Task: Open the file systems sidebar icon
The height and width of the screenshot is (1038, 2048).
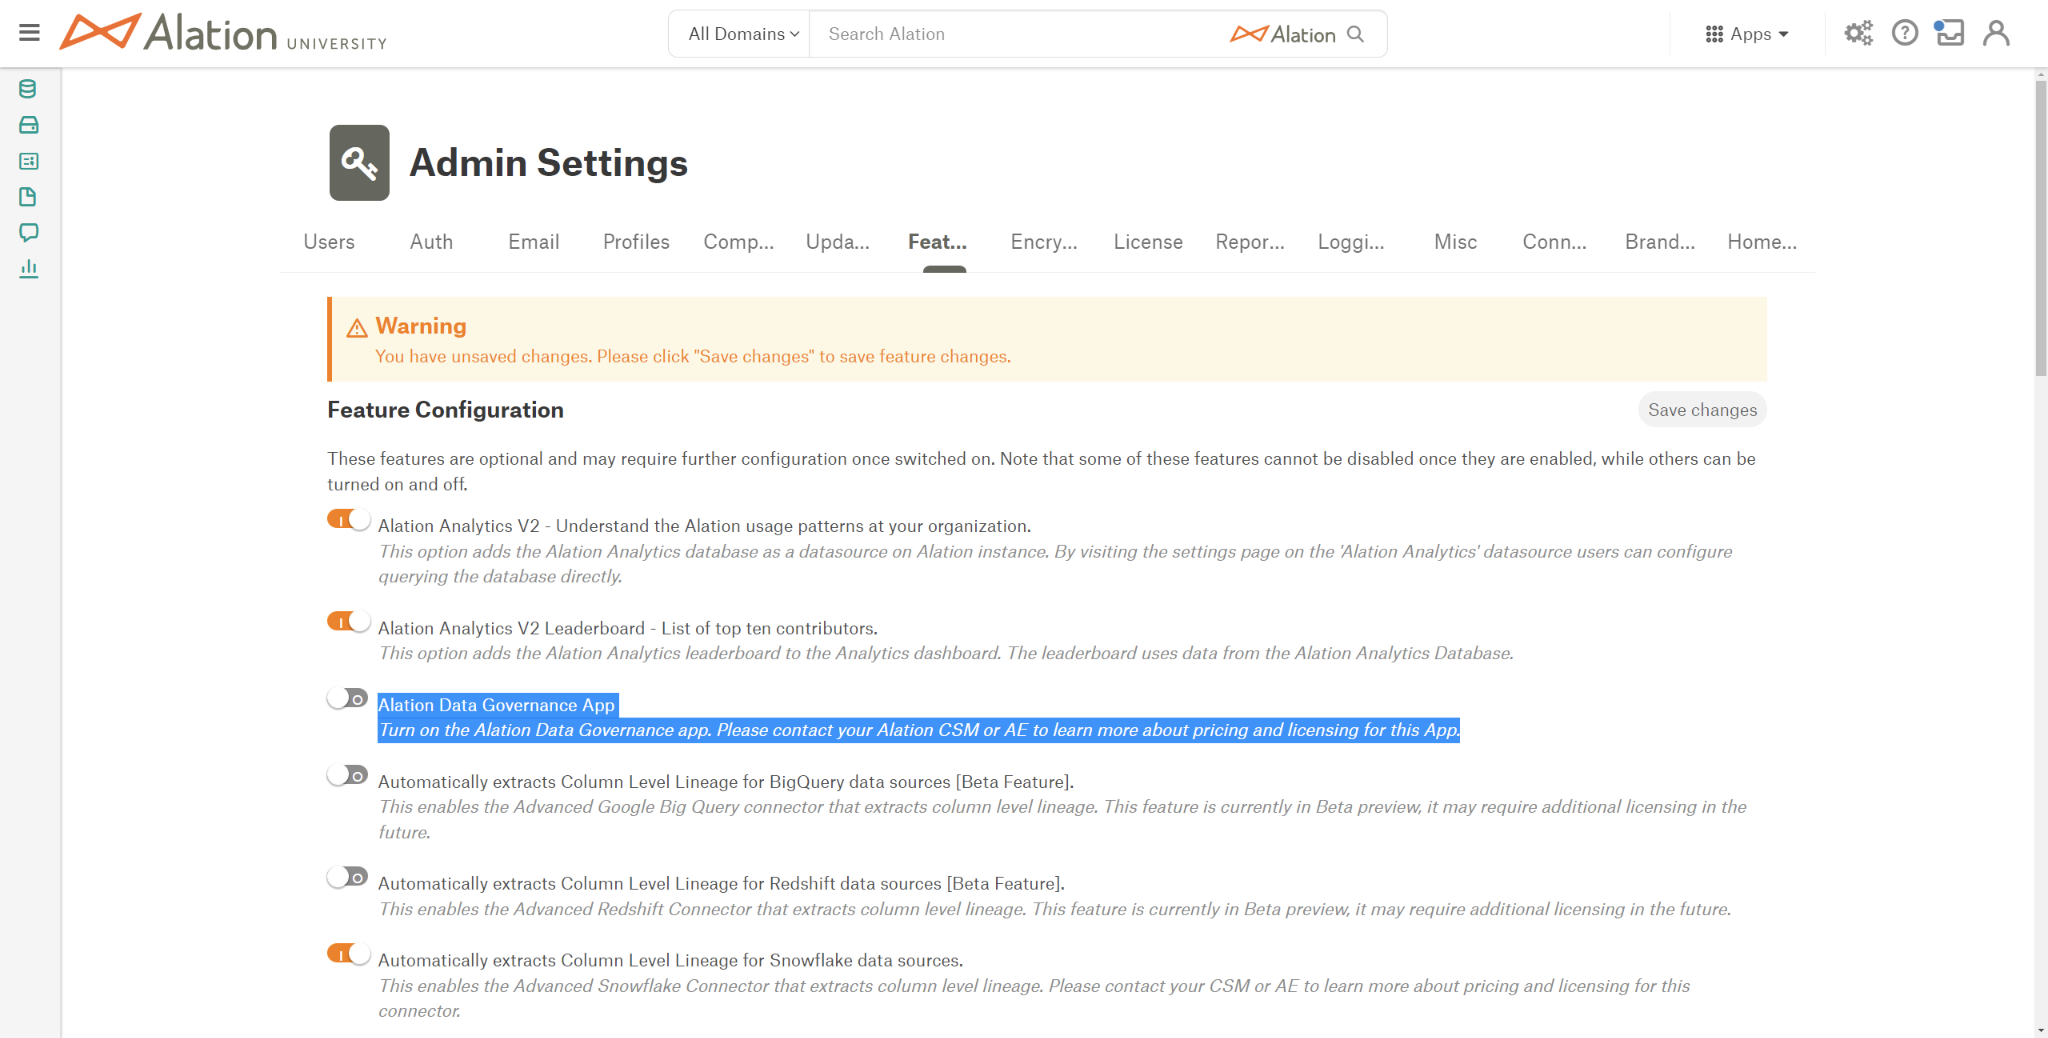Action: pos(28,125)
